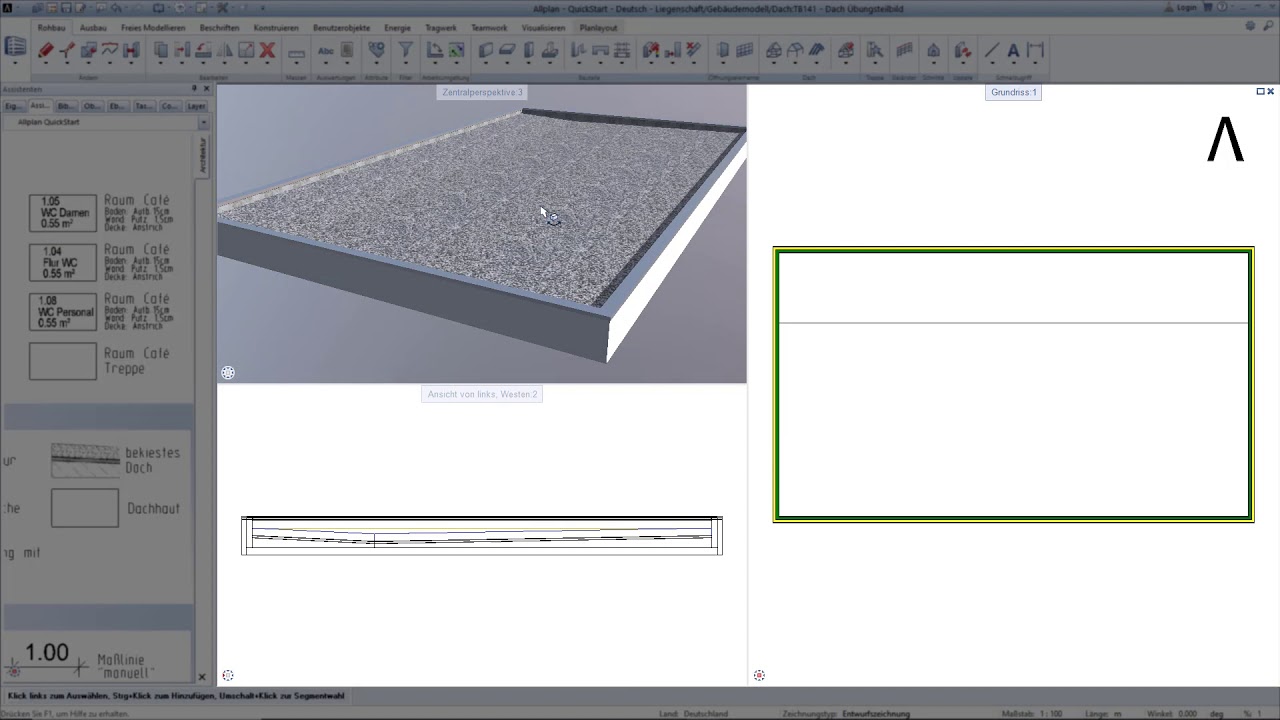Viewport: 1280px width, 720px height.
Task: Switch to the Ausbau ribbon tab
Action: [93, 28]
